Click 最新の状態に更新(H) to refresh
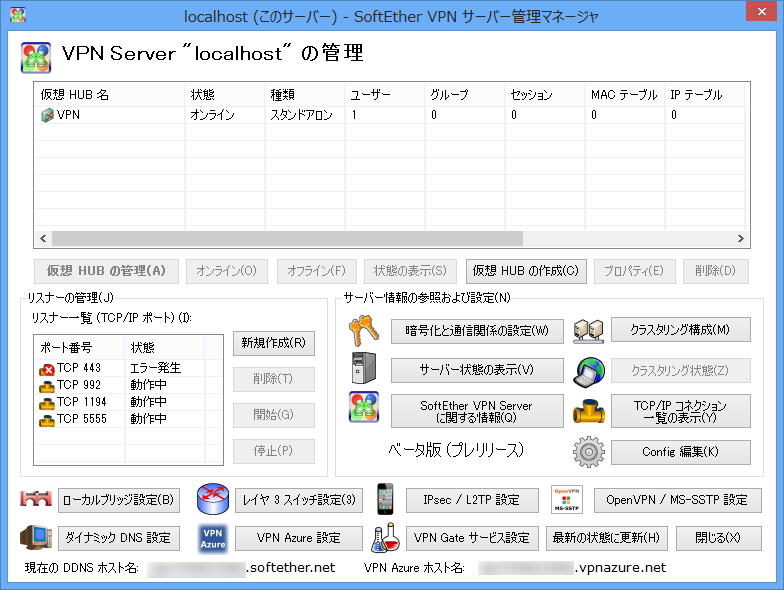This screenshot has width=784, height=590. pos(606,538)
